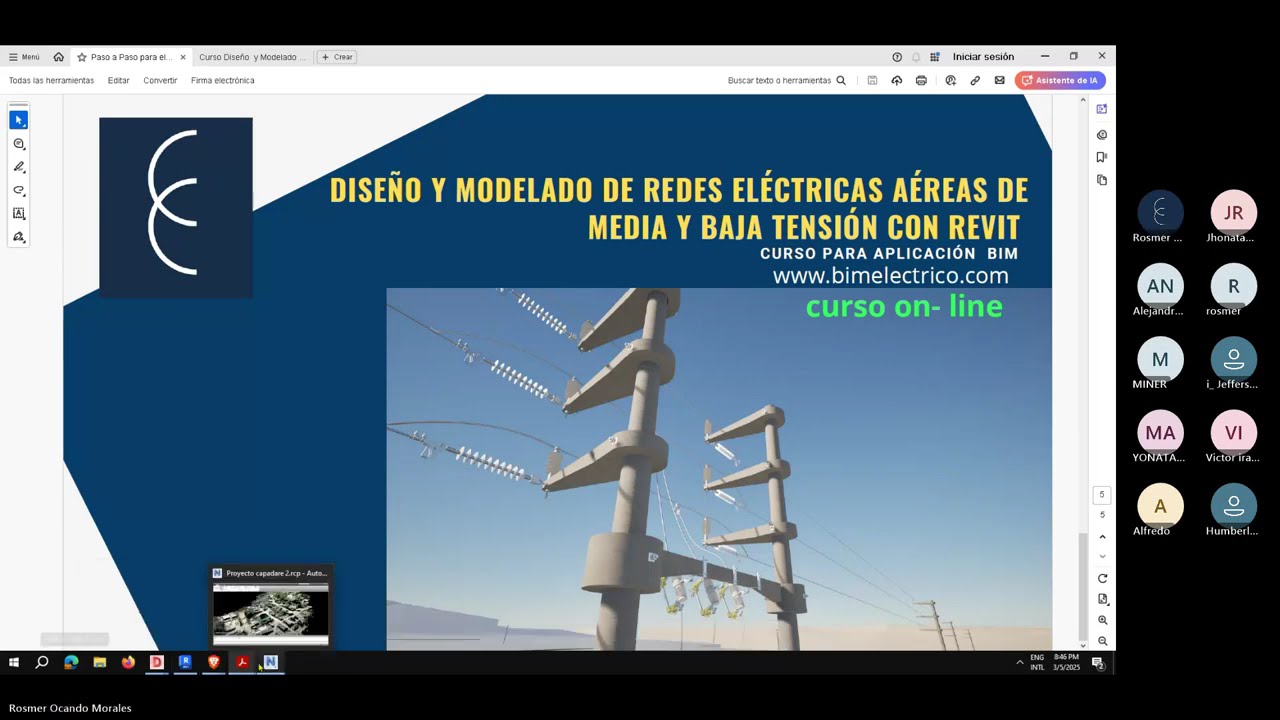Switch to Acrobat taskbar icon
This screenshot has width=1280, height=720.
242,662
